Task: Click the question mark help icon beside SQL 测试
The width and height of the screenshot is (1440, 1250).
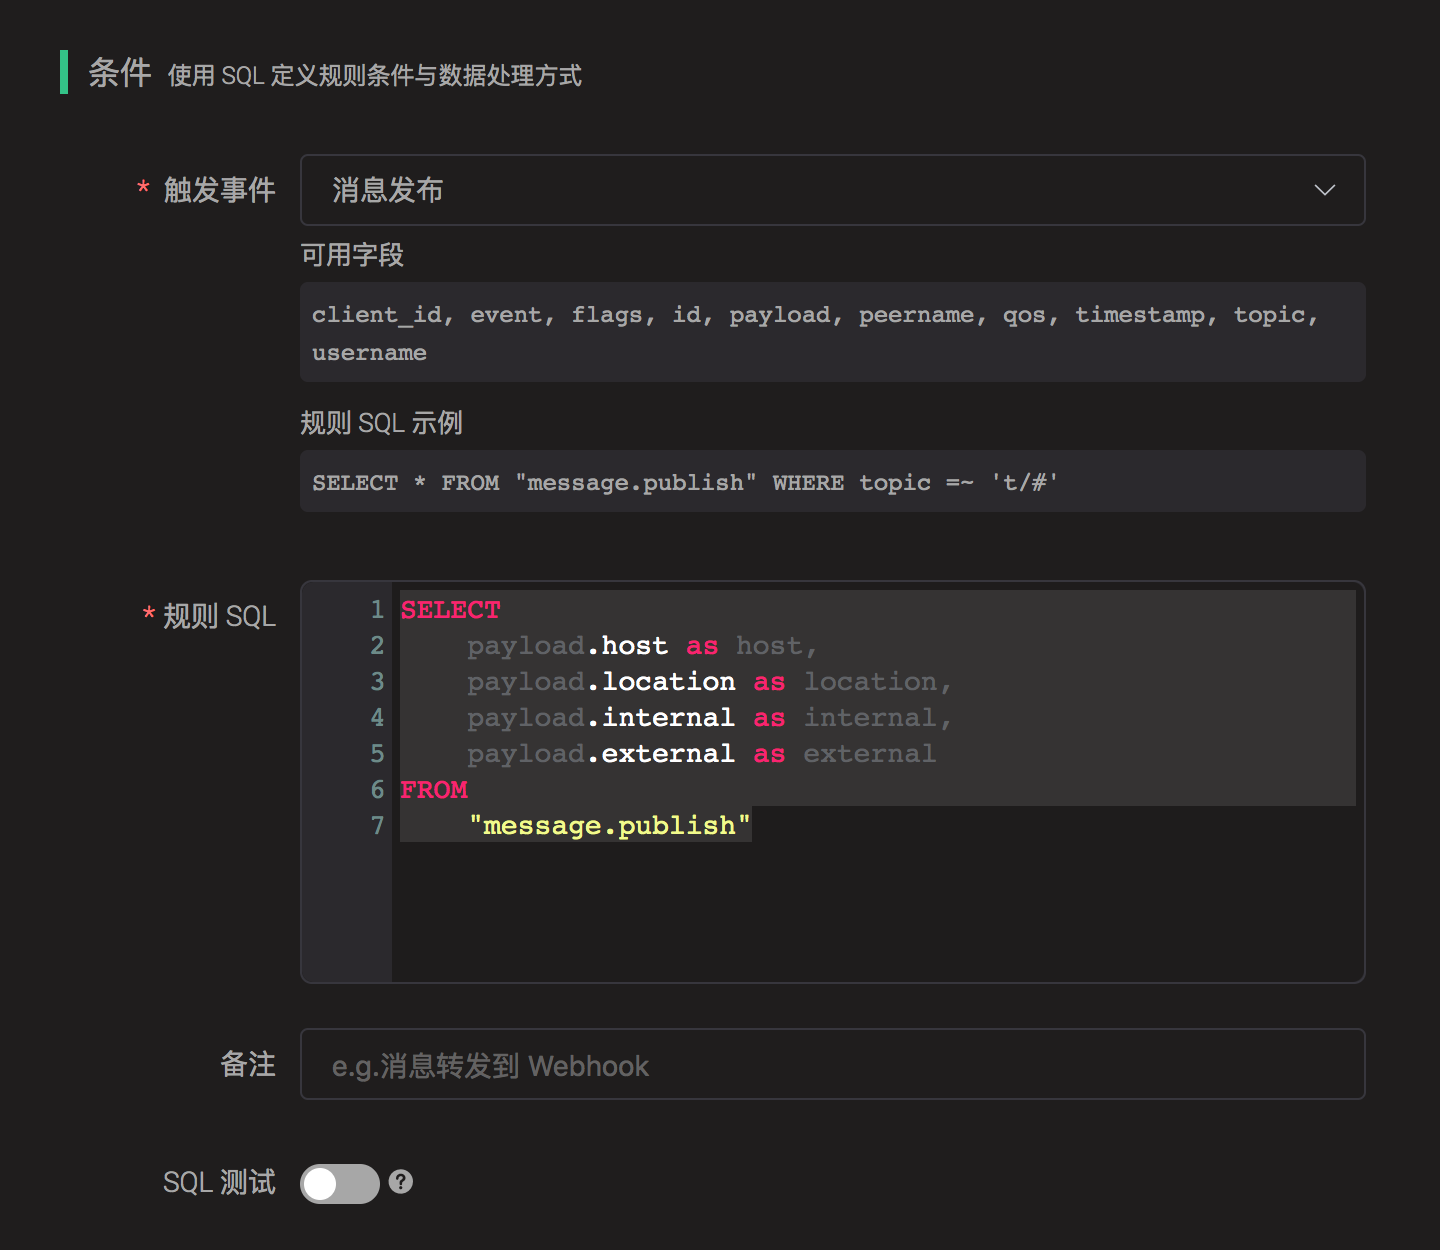Action: [x=401, y=1182]
